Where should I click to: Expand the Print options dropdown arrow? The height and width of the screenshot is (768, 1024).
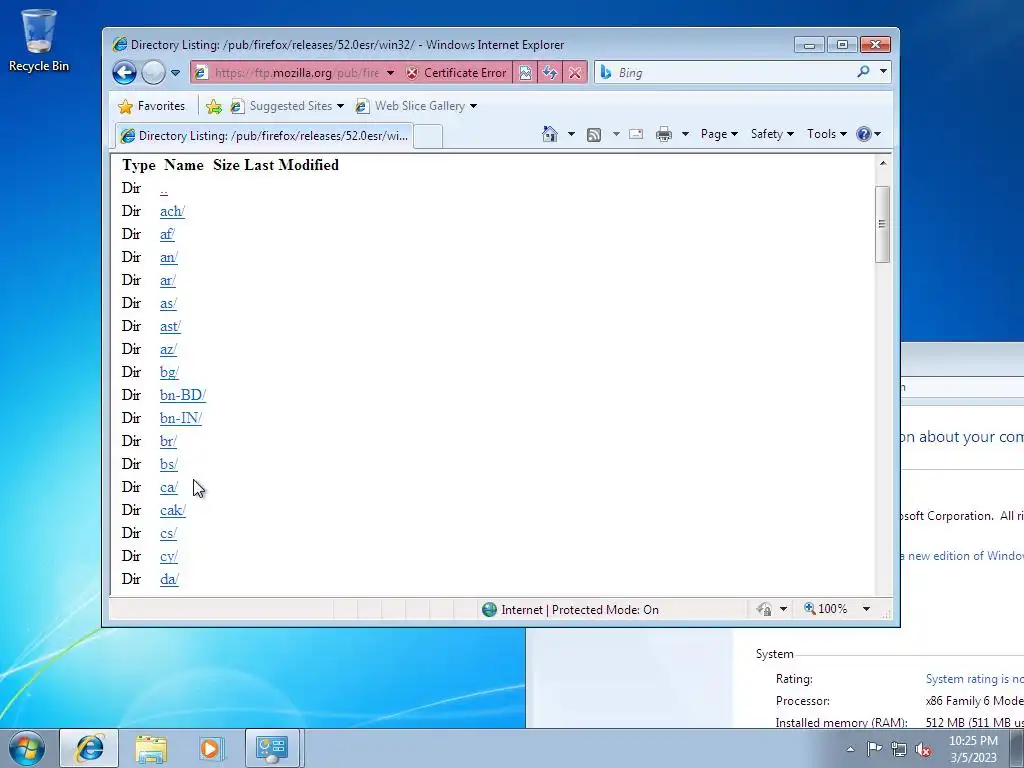click(x=685, y=134)
